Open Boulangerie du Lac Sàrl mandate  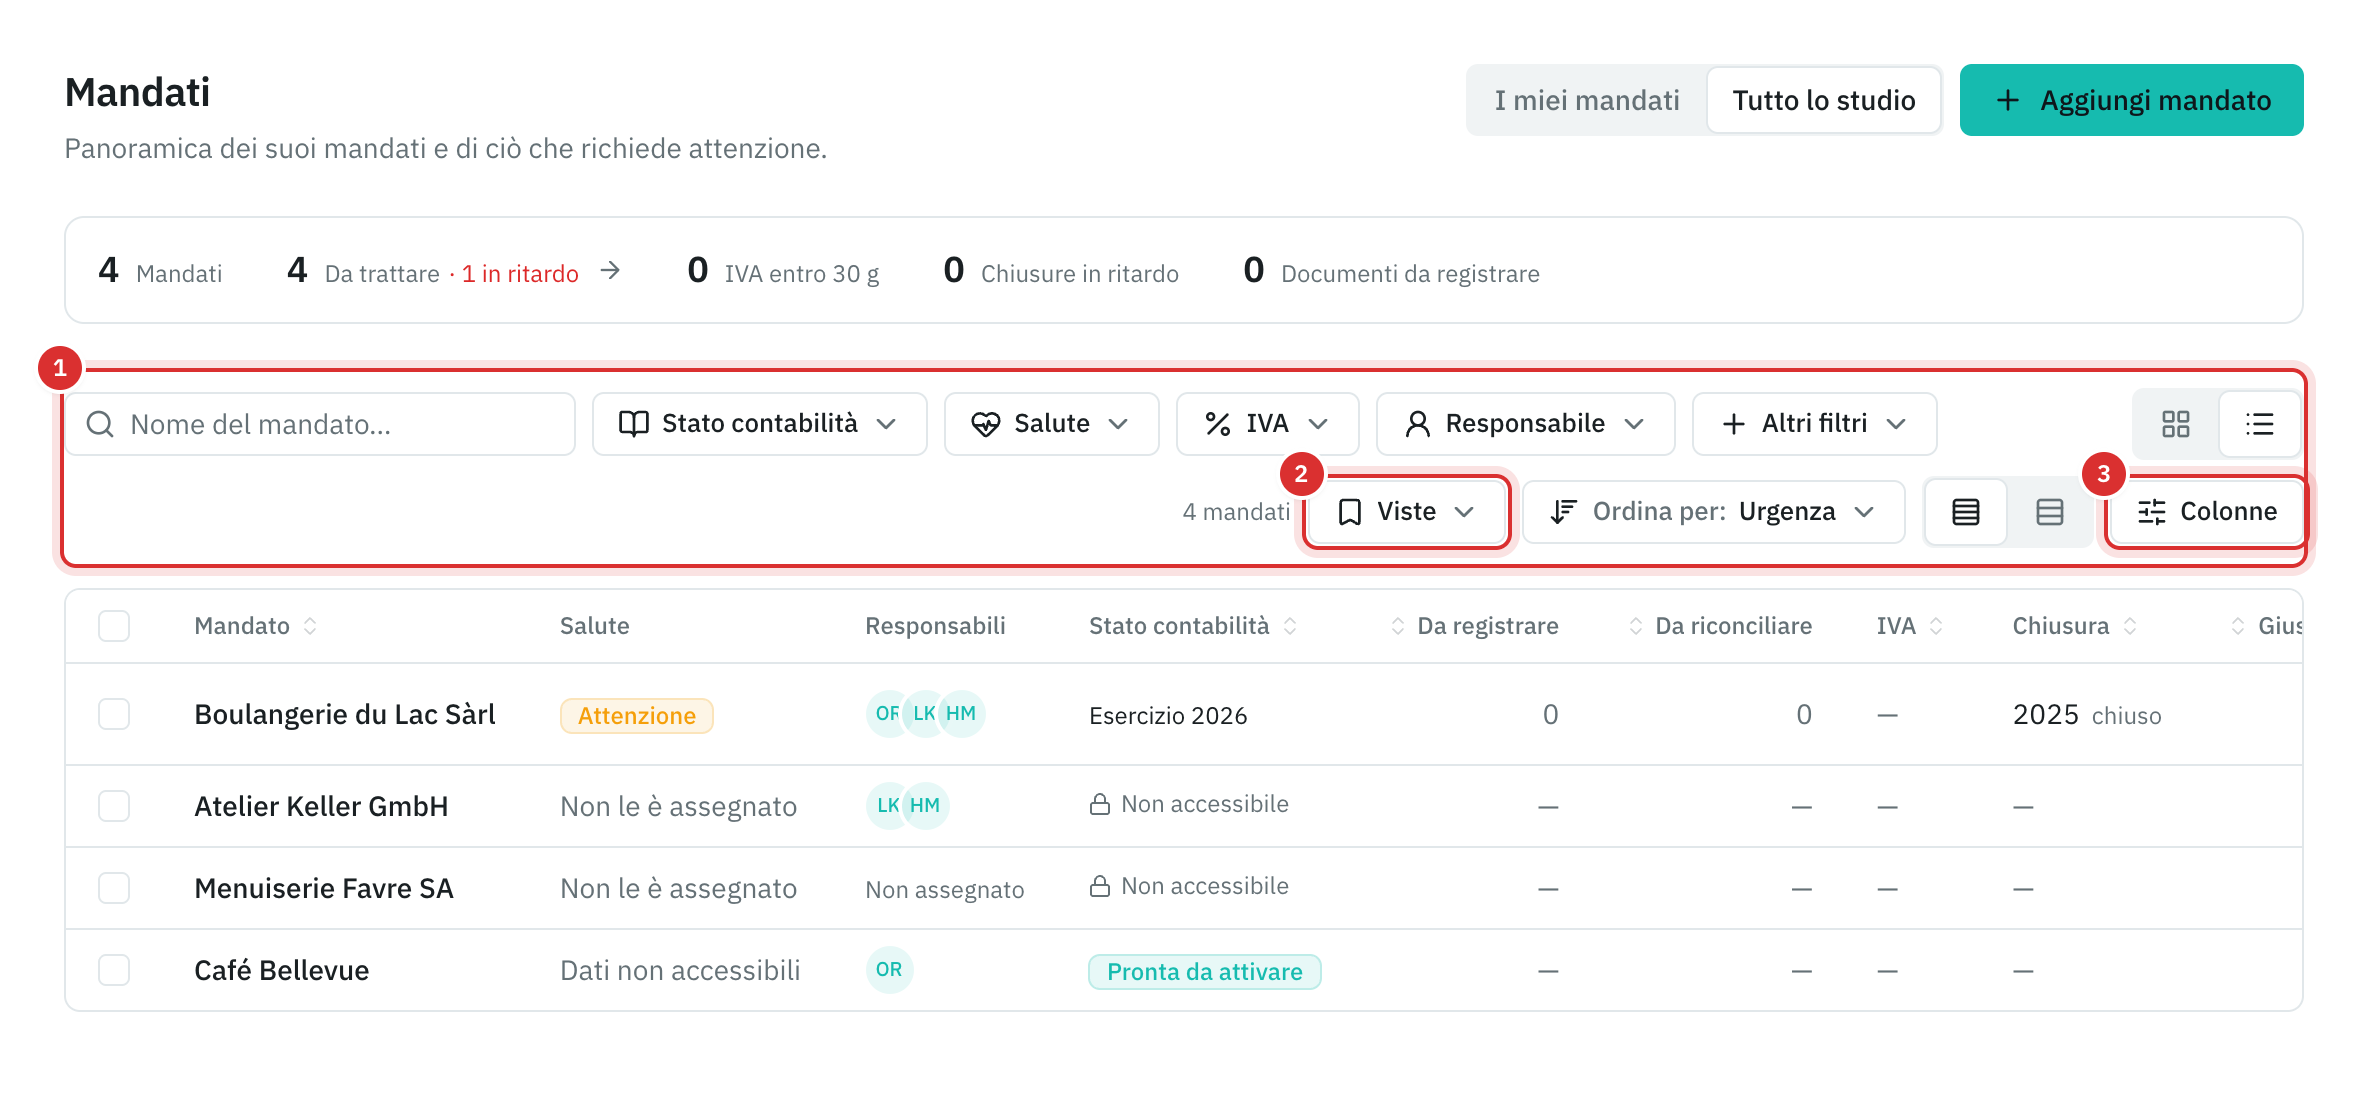(x=345, y=714)
